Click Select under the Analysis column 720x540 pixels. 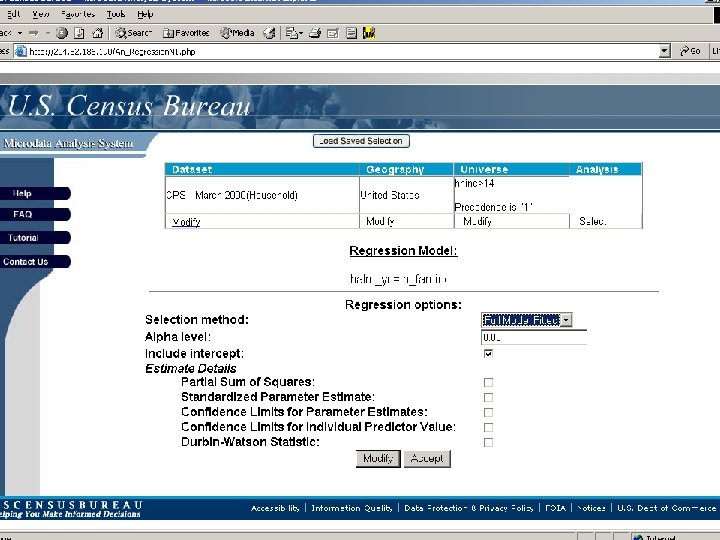(x=593, y=222)
